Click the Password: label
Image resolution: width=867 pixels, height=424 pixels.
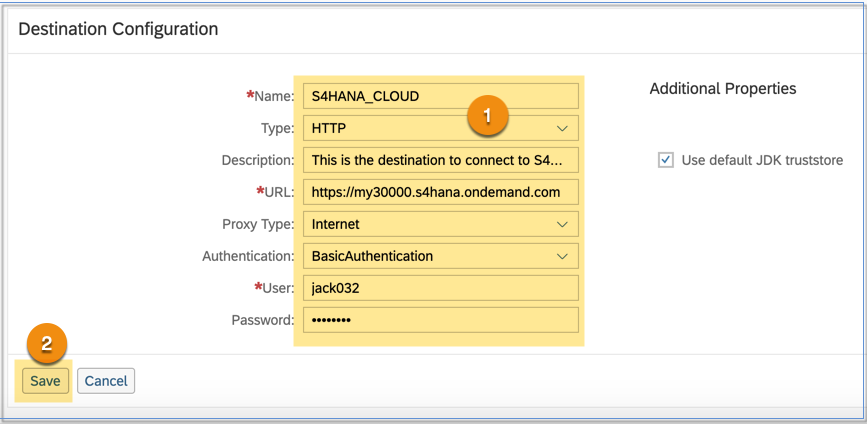(x=263, y=320)
